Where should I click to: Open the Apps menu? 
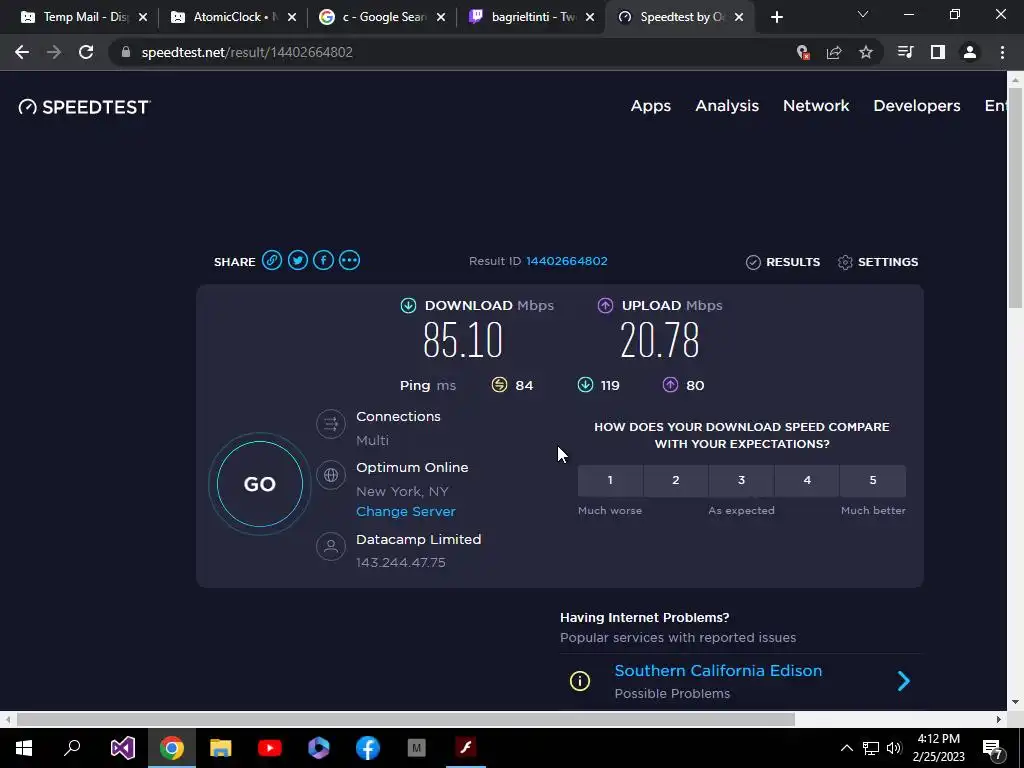point(650,106)
